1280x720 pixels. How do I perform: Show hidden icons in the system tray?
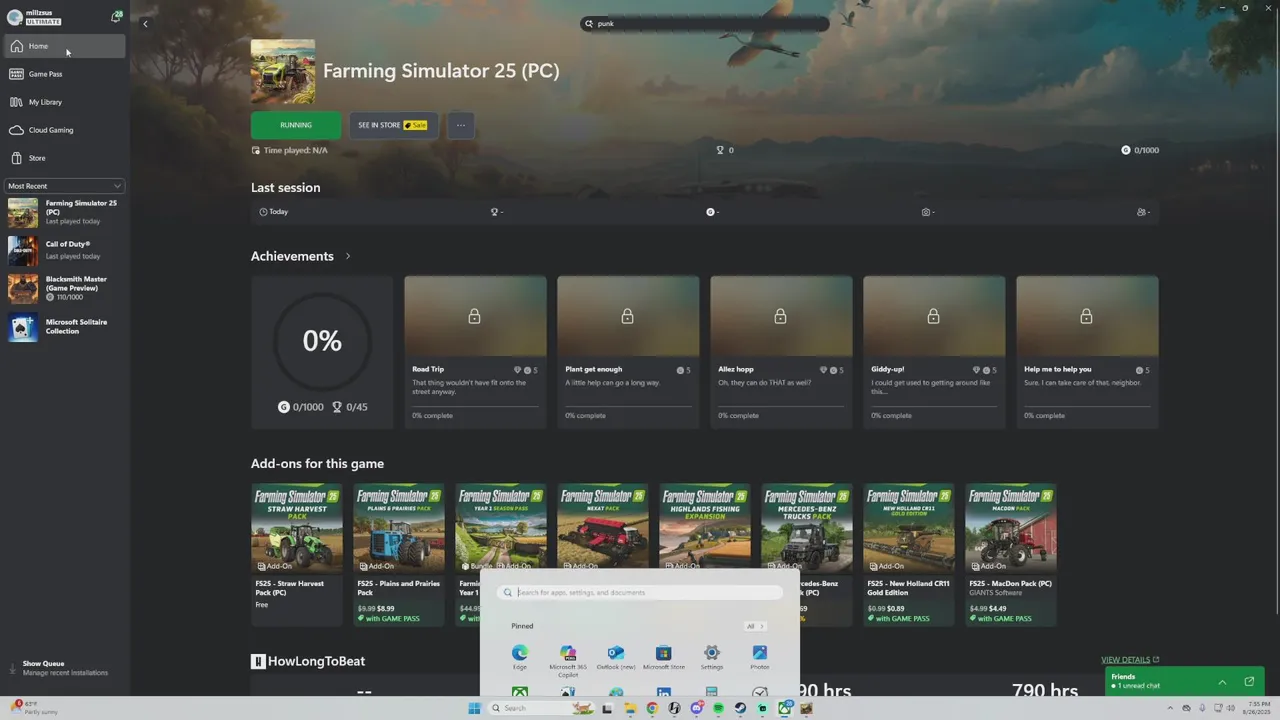pyautogui.click(x=1170, y=708)
